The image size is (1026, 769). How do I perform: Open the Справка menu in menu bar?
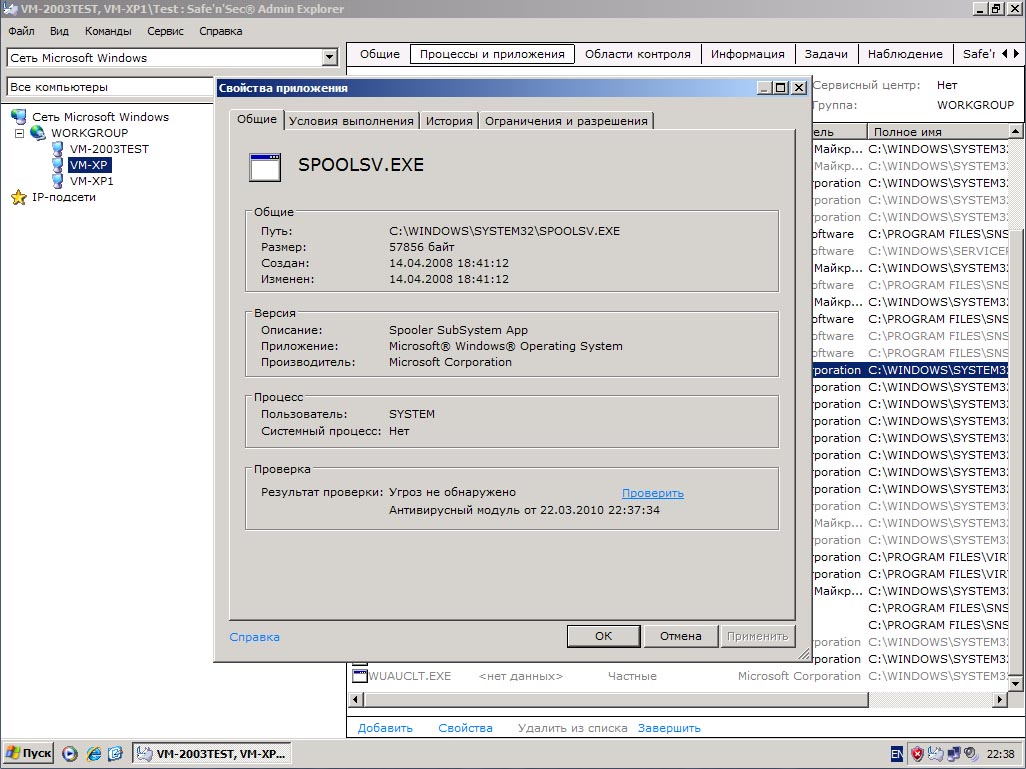(x=221, y=31)
